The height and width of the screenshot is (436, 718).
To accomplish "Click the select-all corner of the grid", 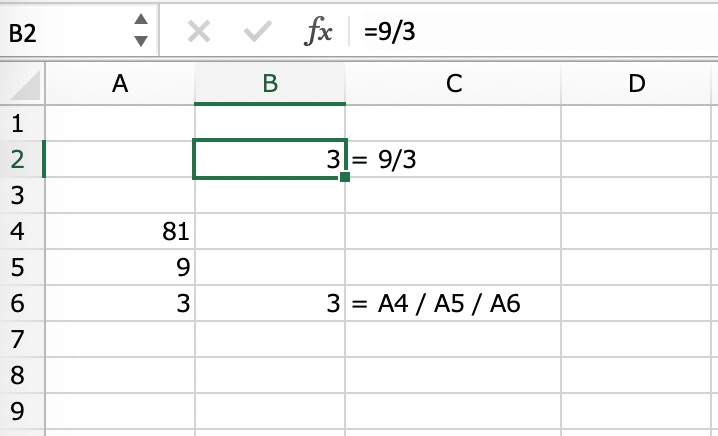I will 22,84.
